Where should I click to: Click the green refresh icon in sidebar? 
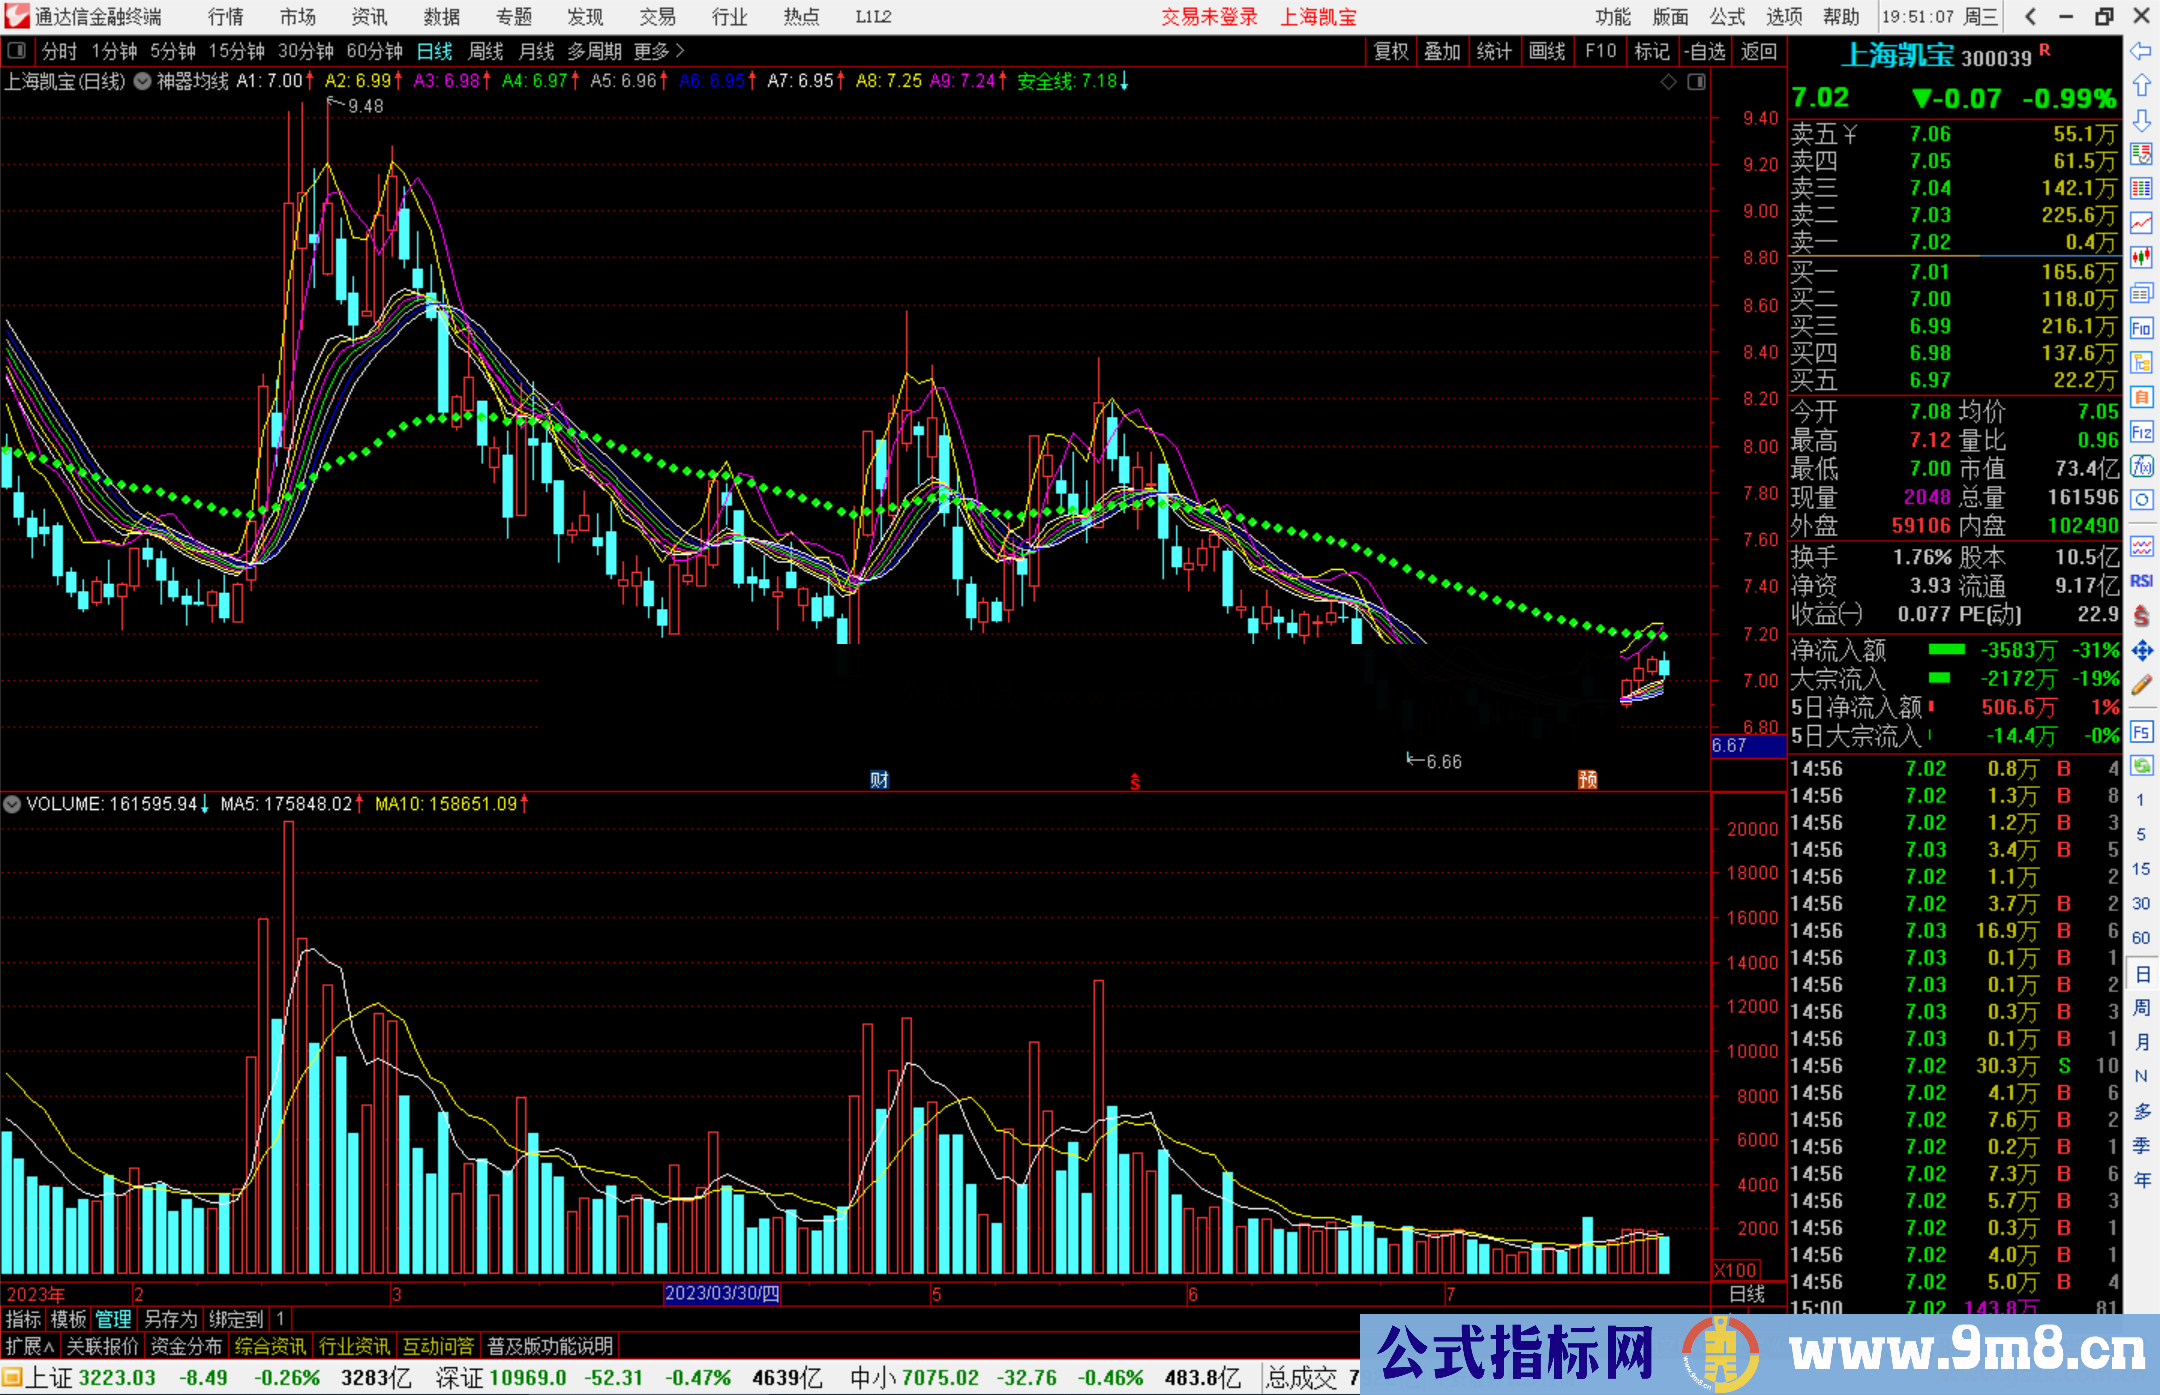(2141, 766)
